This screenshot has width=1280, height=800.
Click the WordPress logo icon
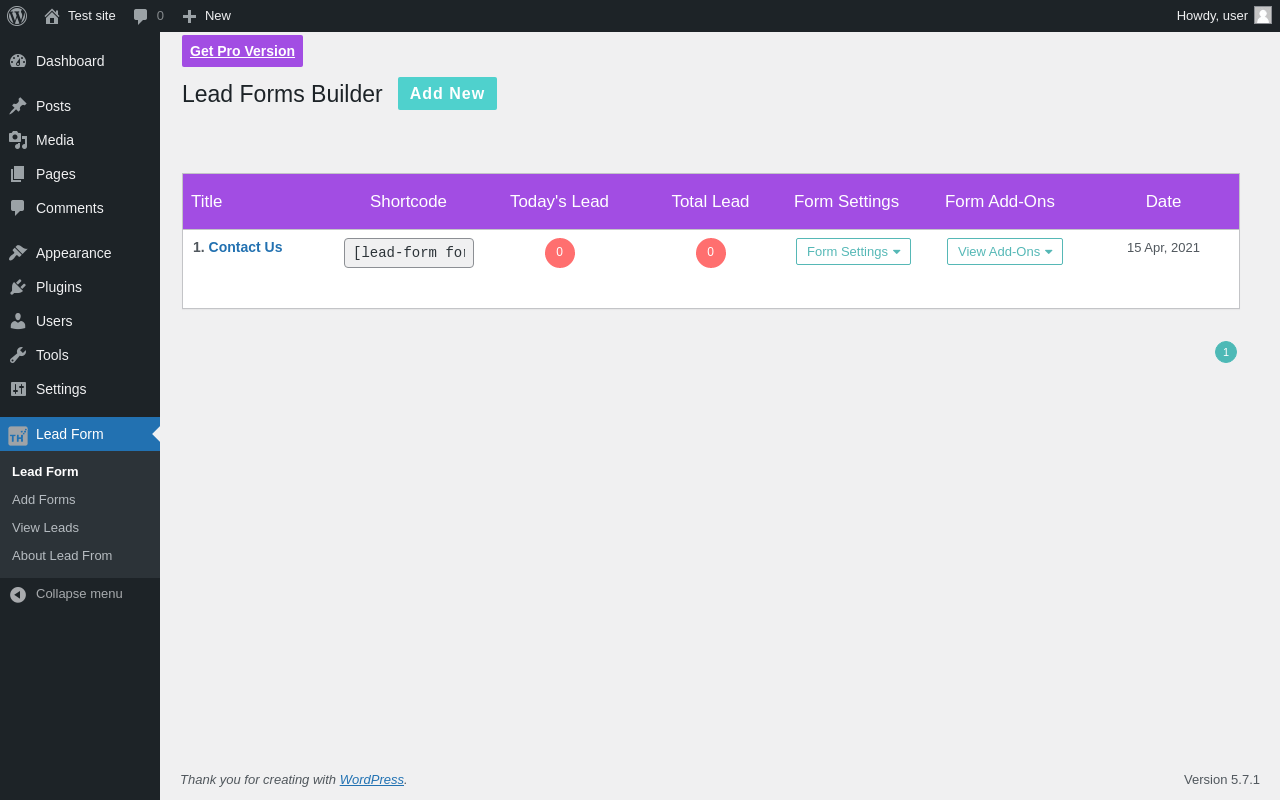point(17,16)
